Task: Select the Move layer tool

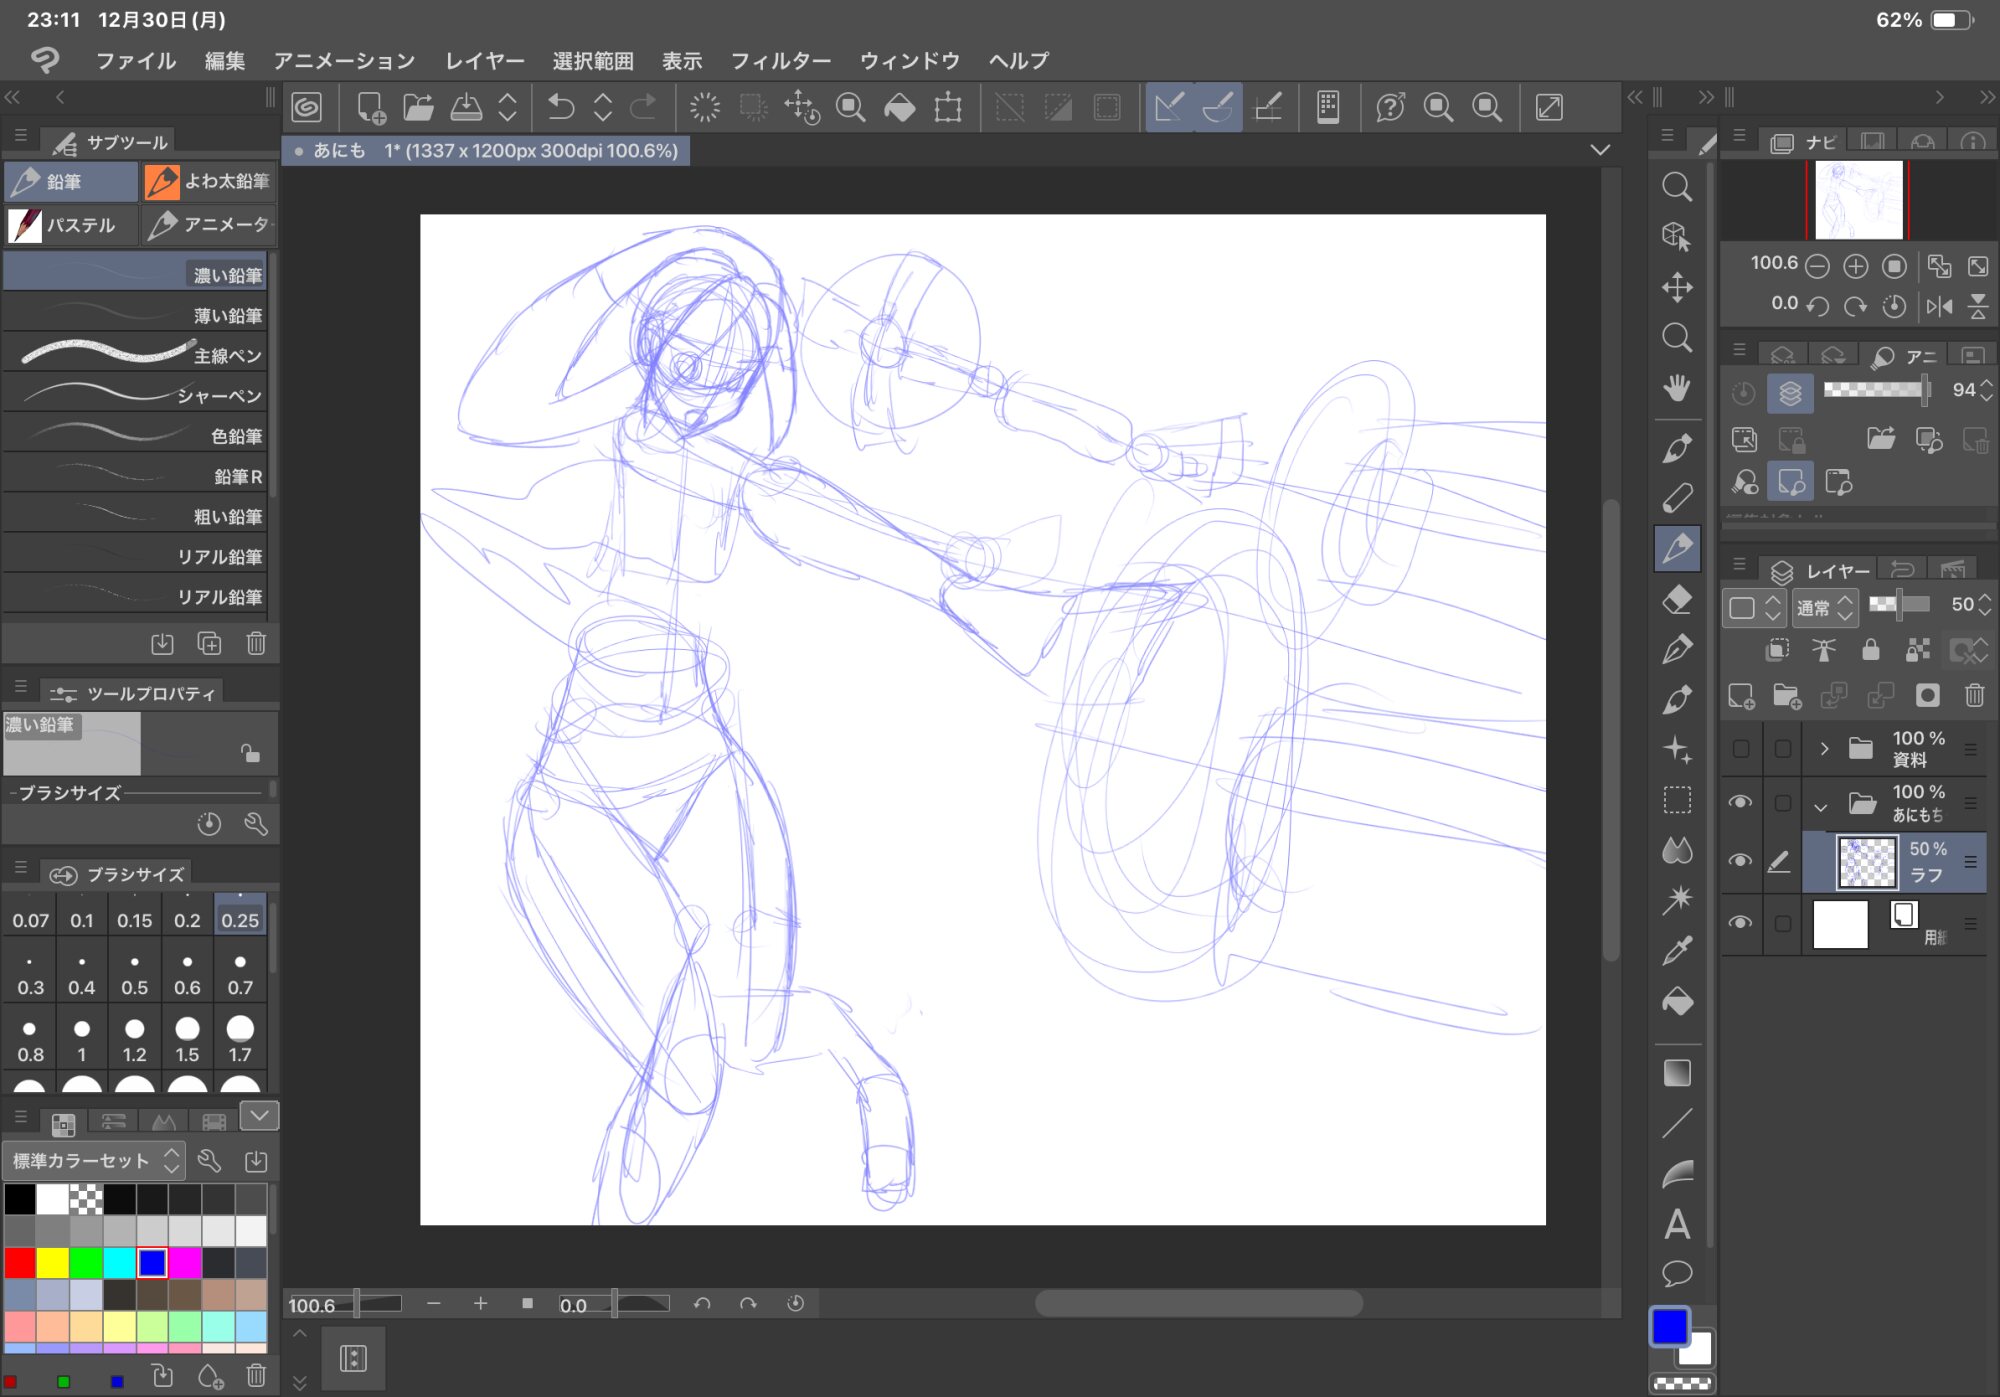Action: pyautogui.click(x=1677, y=287)
